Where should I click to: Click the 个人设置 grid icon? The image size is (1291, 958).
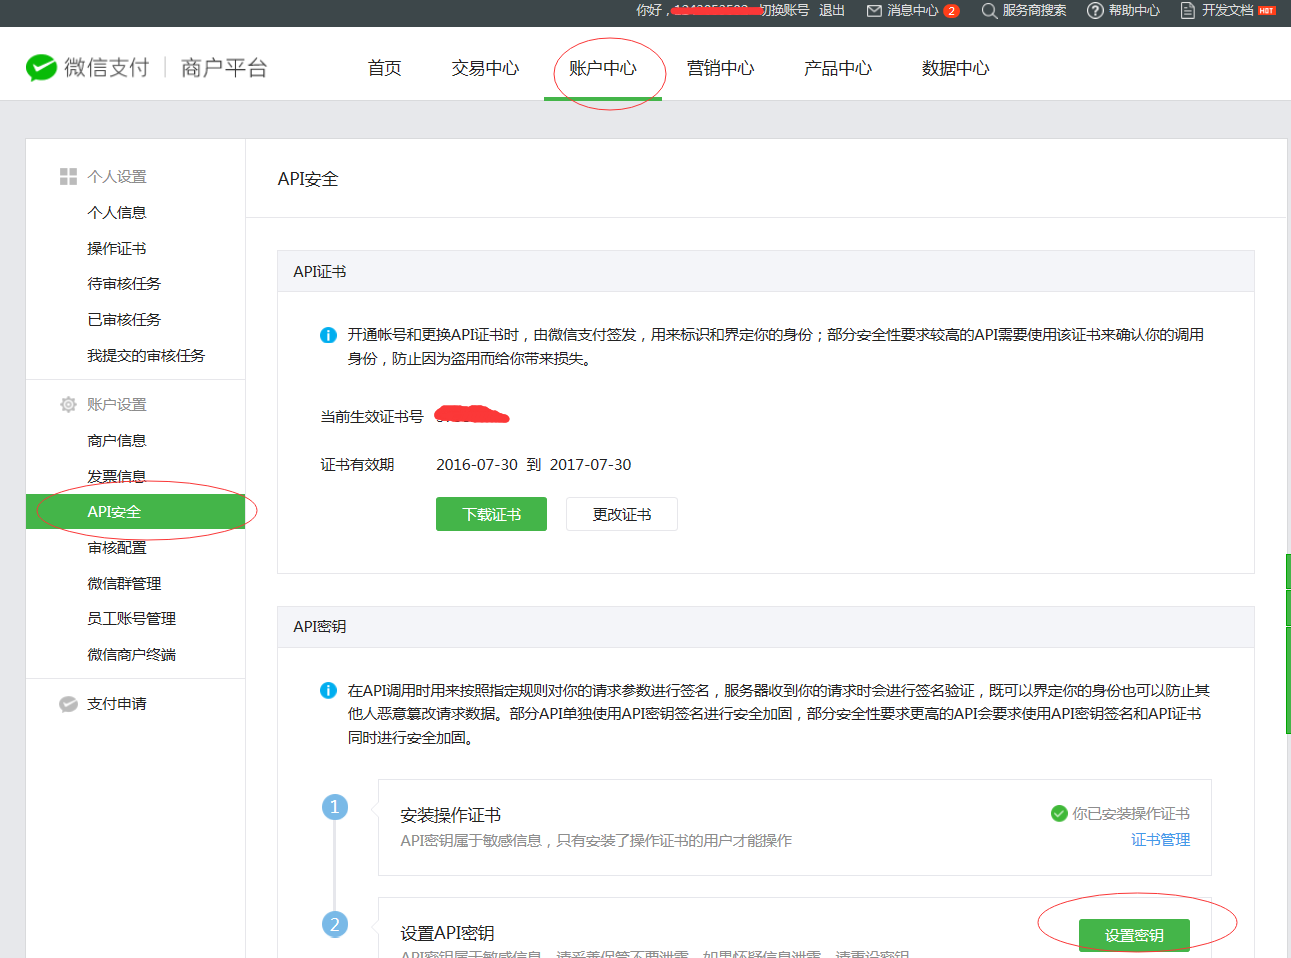[x=68, y=177]
